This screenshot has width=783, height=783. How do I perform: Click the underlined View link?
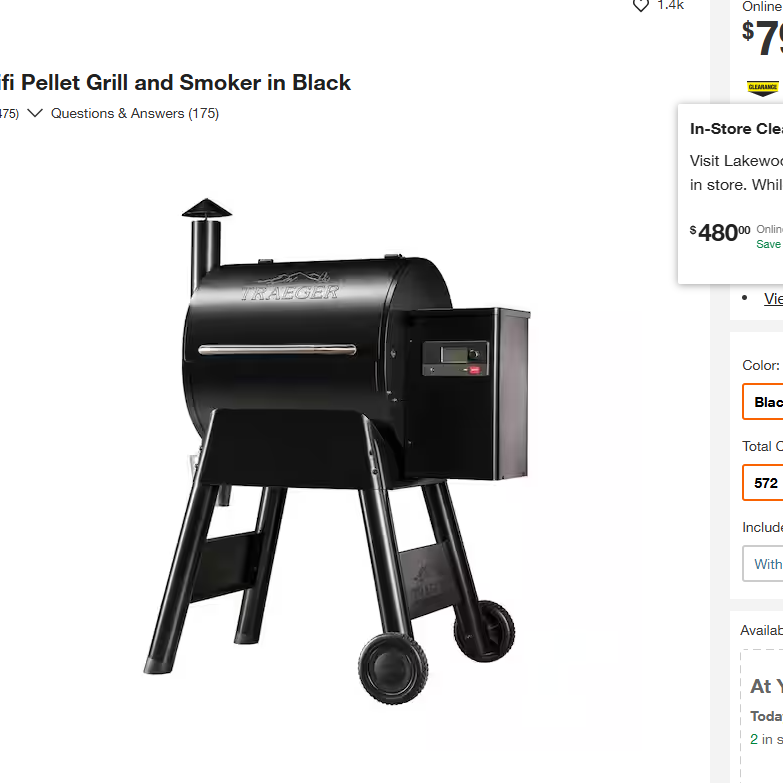point(773,298)
